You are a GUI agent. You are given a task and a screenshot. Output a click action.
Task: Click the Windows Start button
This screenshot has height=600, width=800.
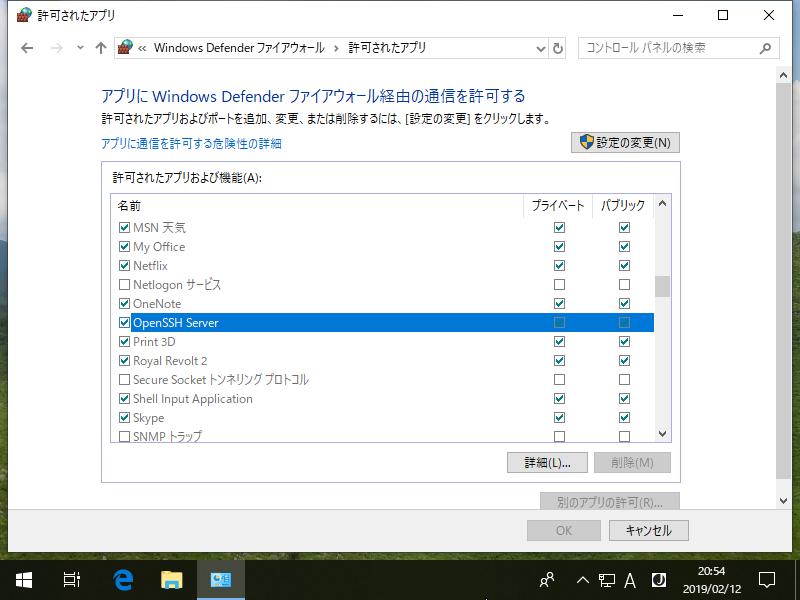(x=22, y=579)
